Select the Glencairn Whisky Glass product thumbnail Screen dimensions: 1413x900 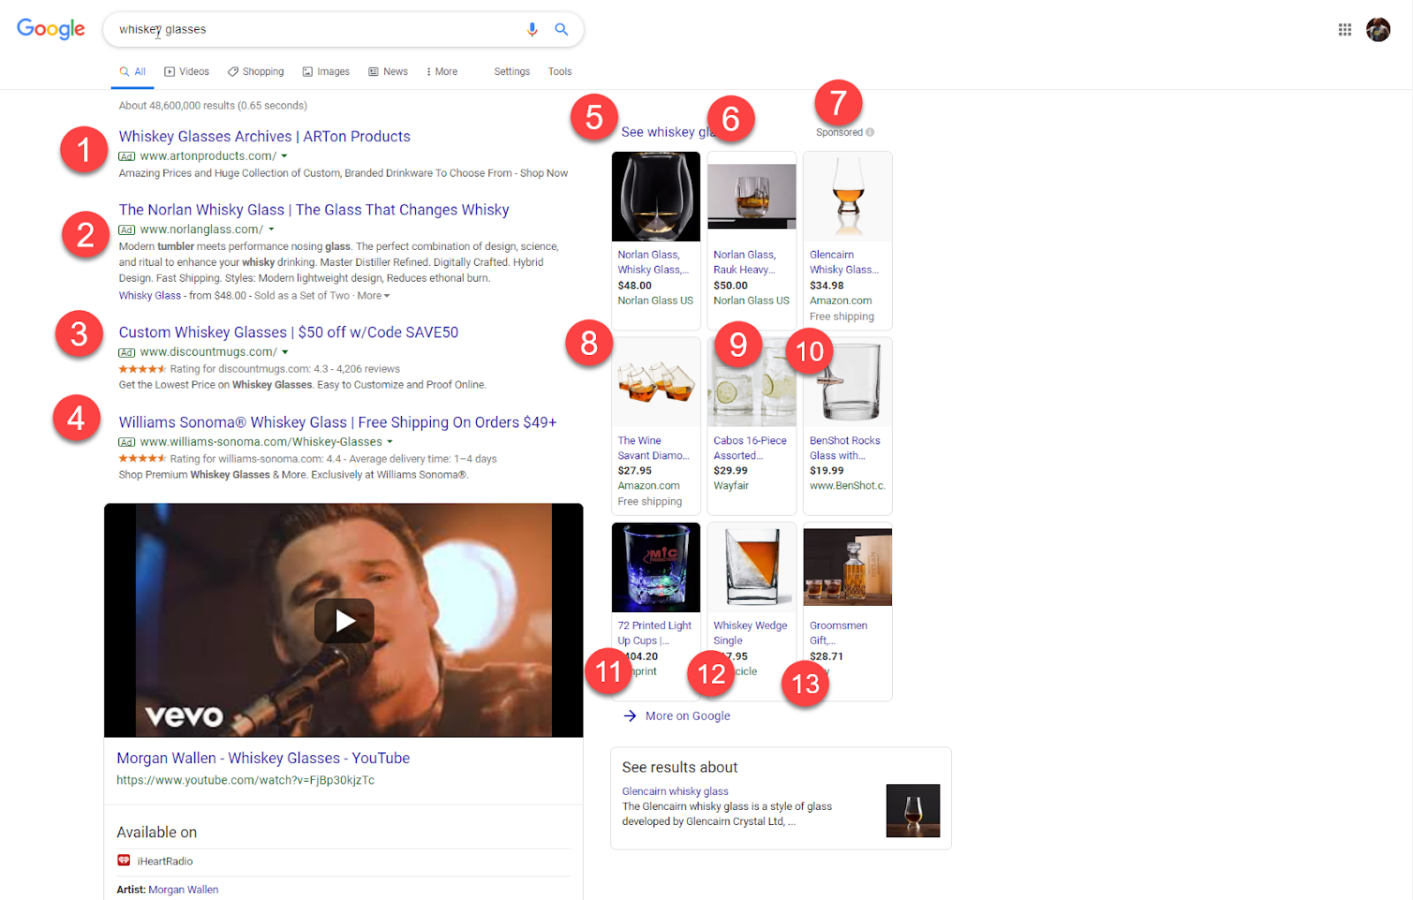(x=847, y=197)
